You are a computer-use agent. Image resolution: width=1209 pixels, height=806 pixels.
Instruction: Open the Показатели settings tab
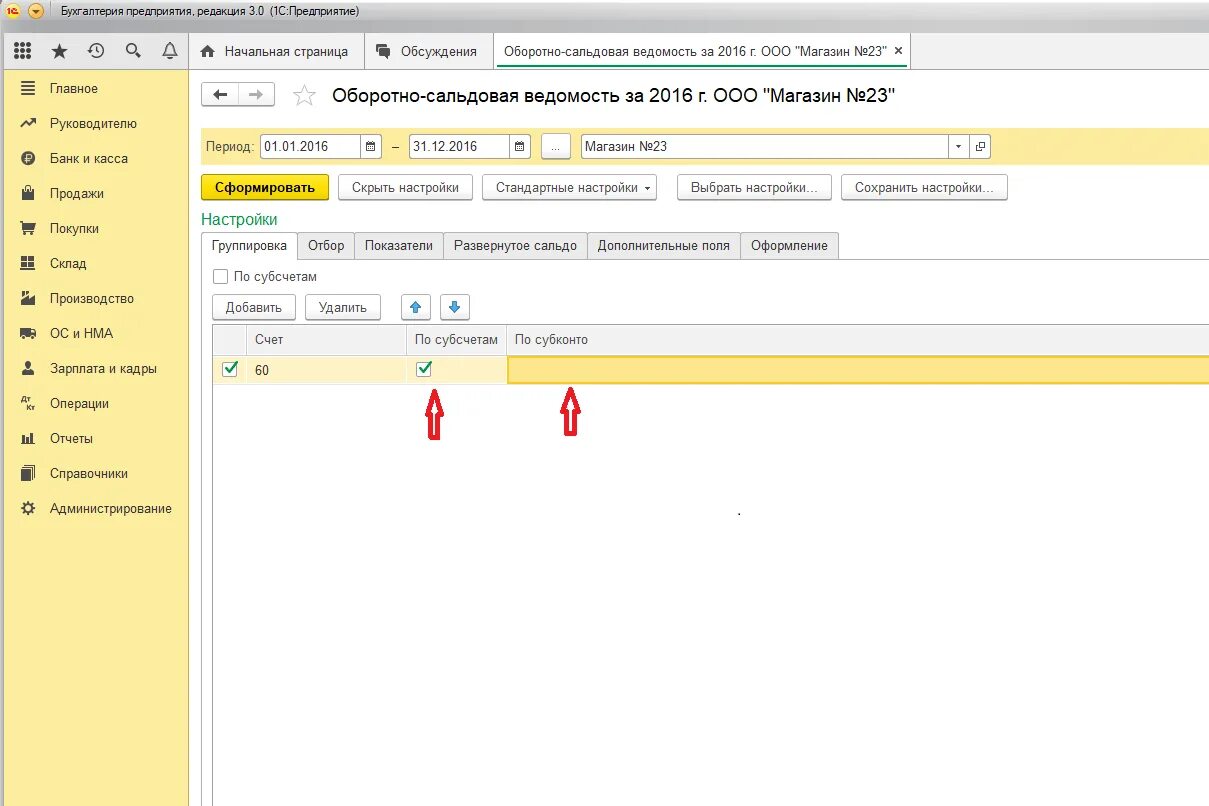tap(399, 245)
